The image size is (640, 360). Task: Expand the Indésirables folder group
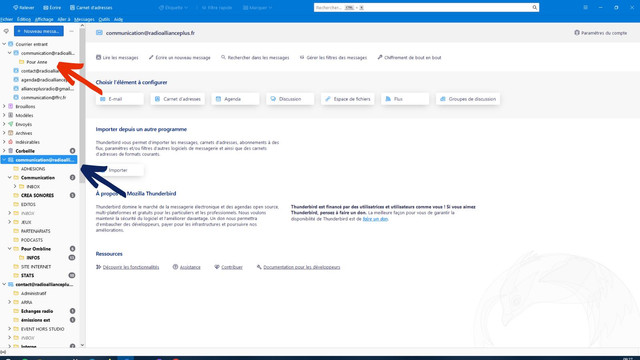[x=4, y=142]
